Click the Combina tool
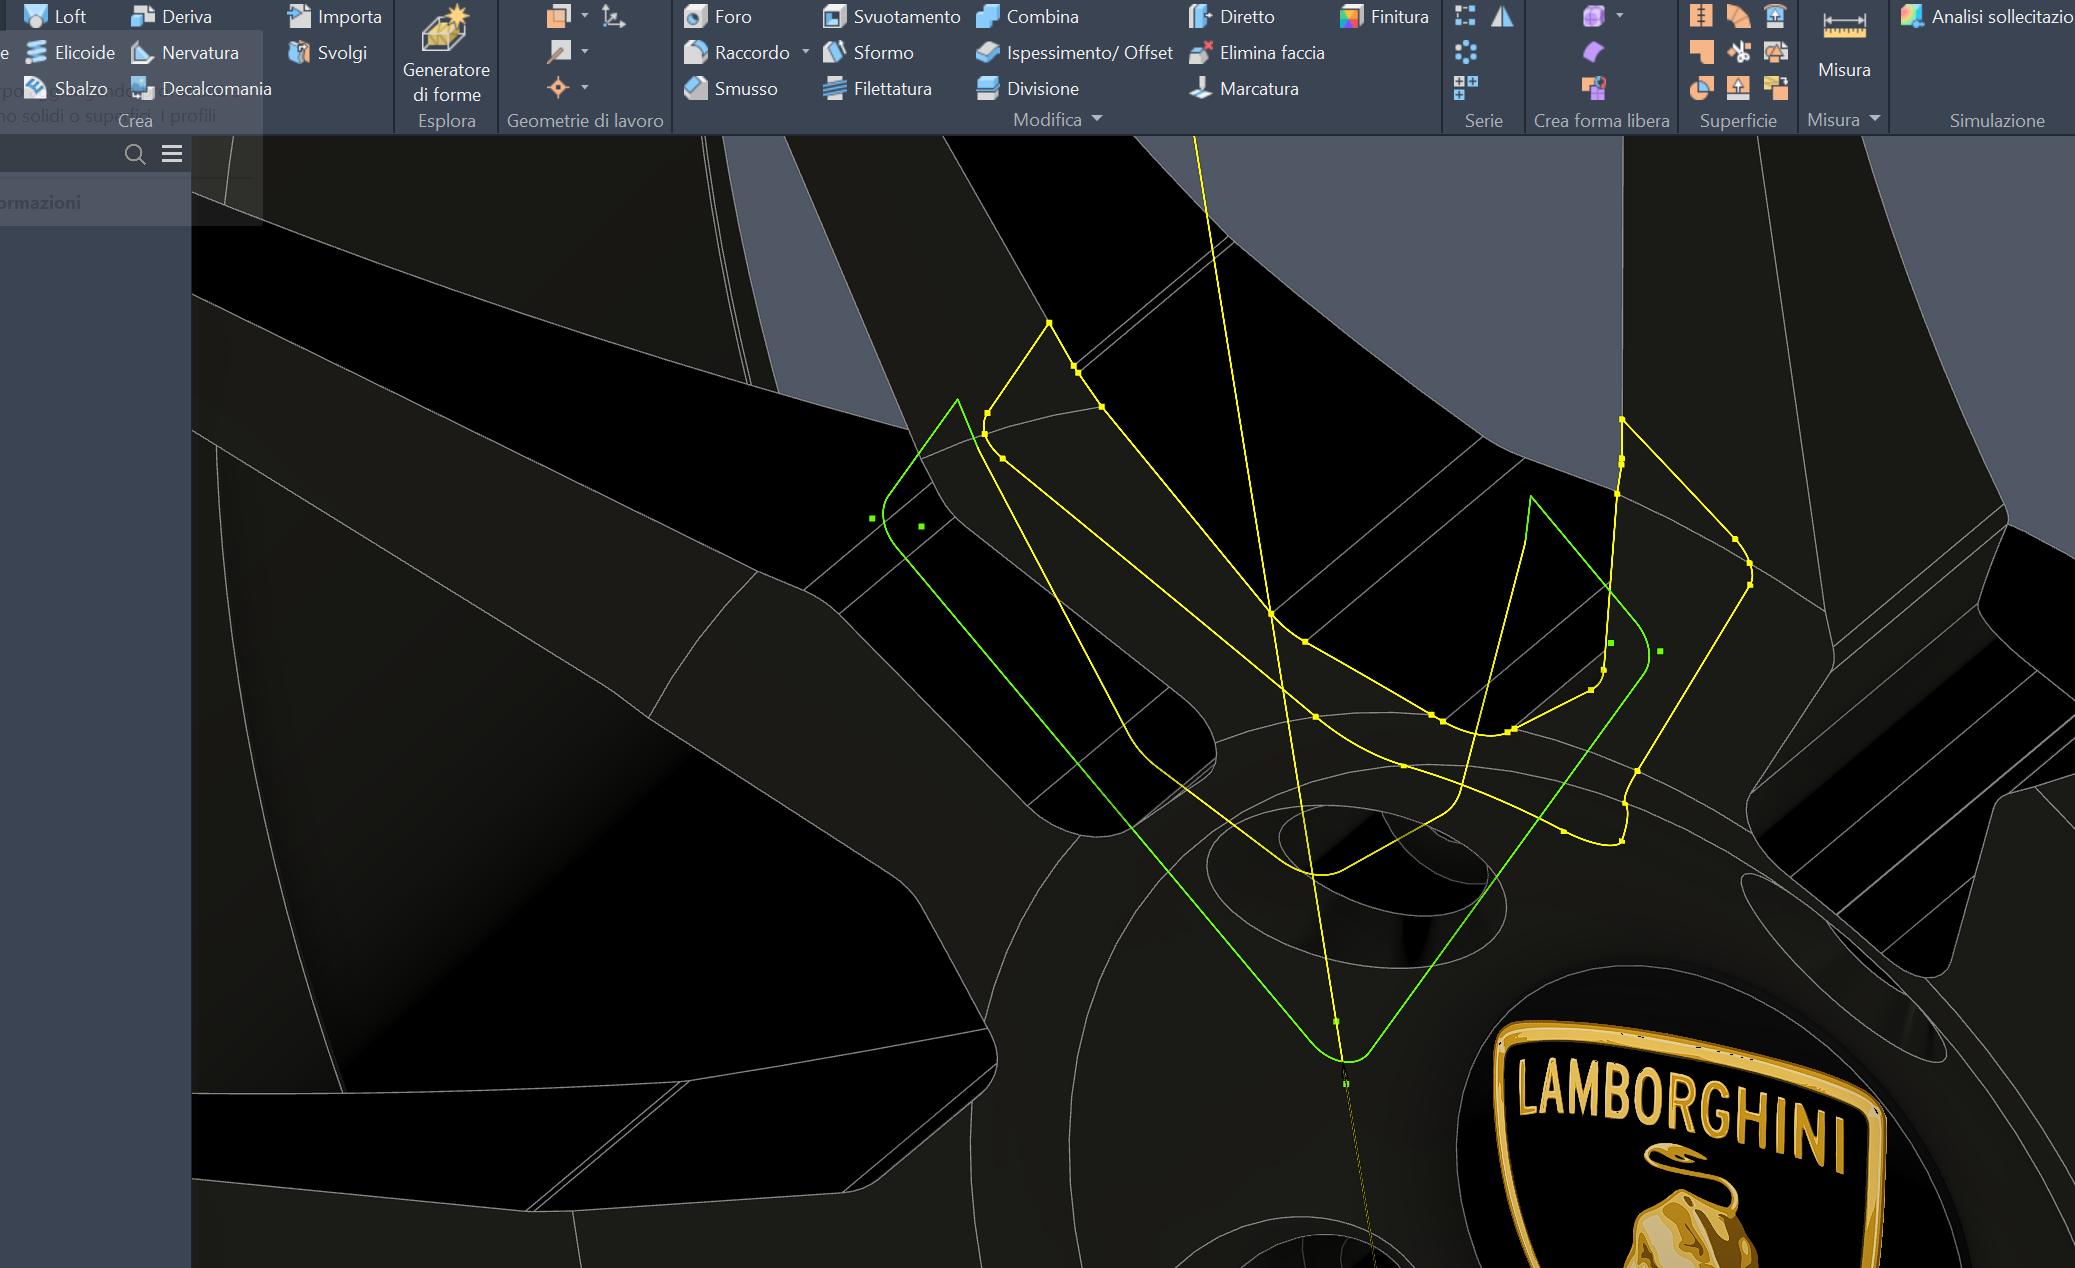 [1027, 16]
